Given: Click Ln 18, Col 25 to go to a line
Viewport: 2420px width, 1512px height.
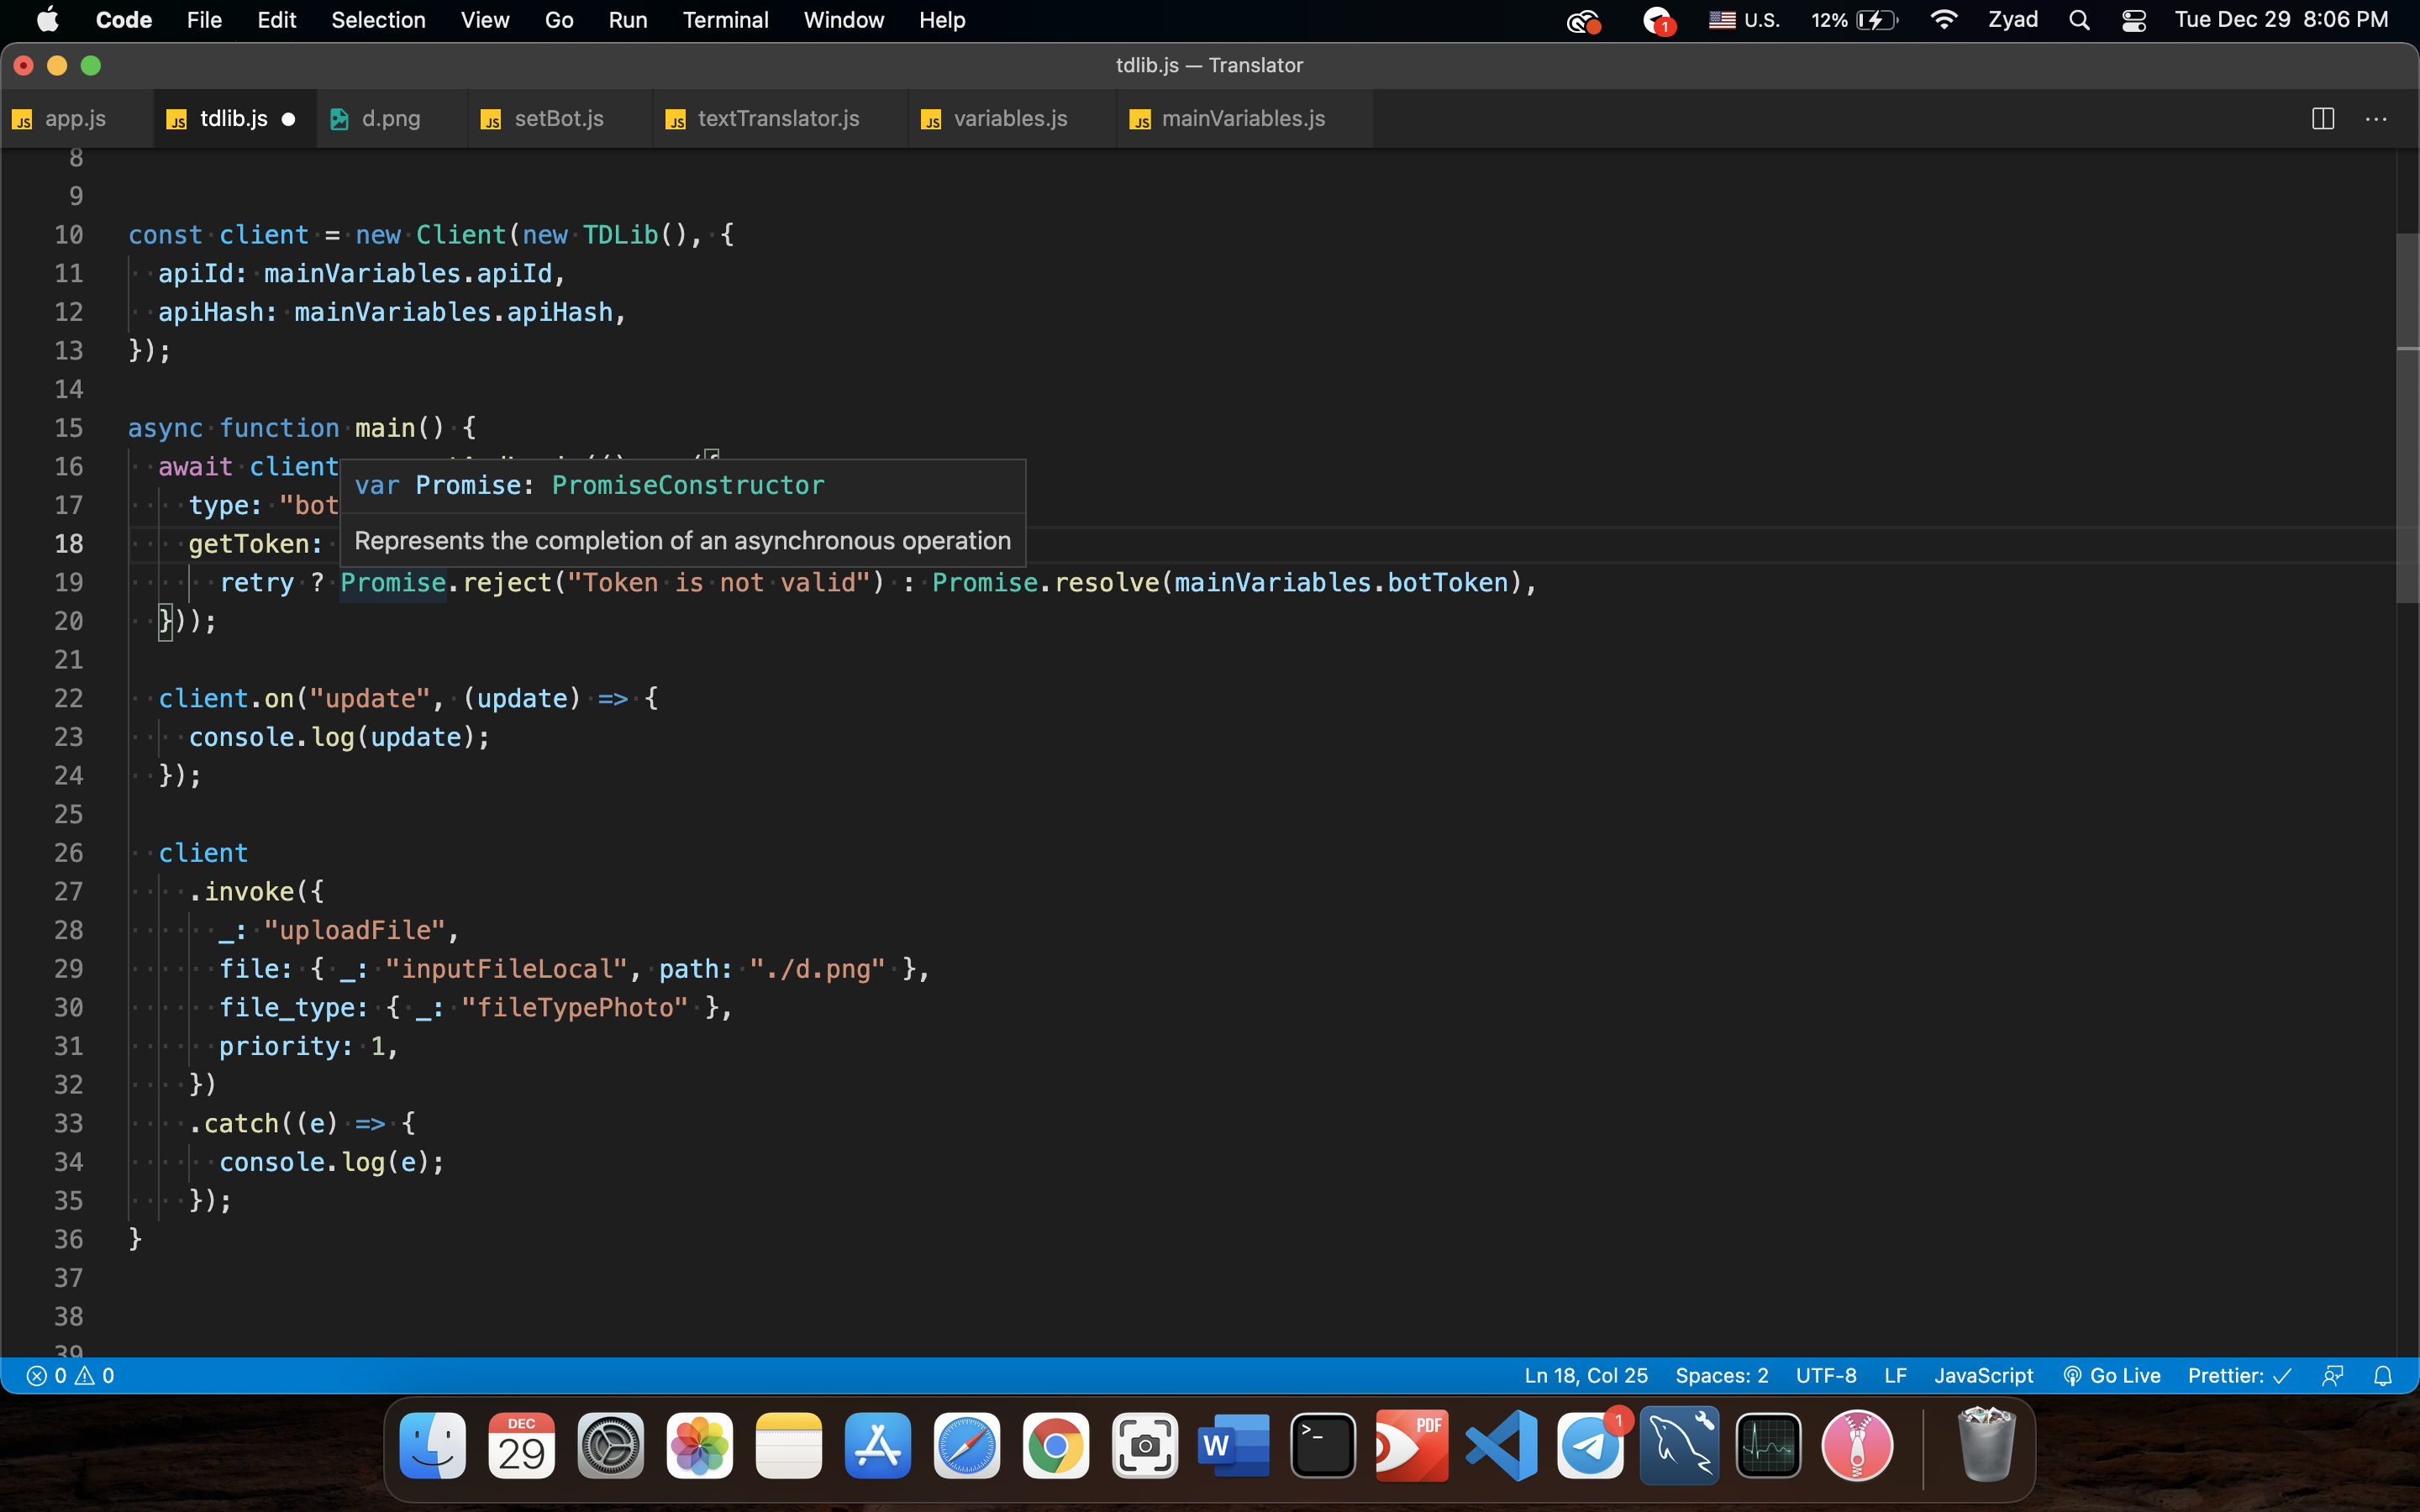Looking at the screenshot, I should [1584, 1375].
